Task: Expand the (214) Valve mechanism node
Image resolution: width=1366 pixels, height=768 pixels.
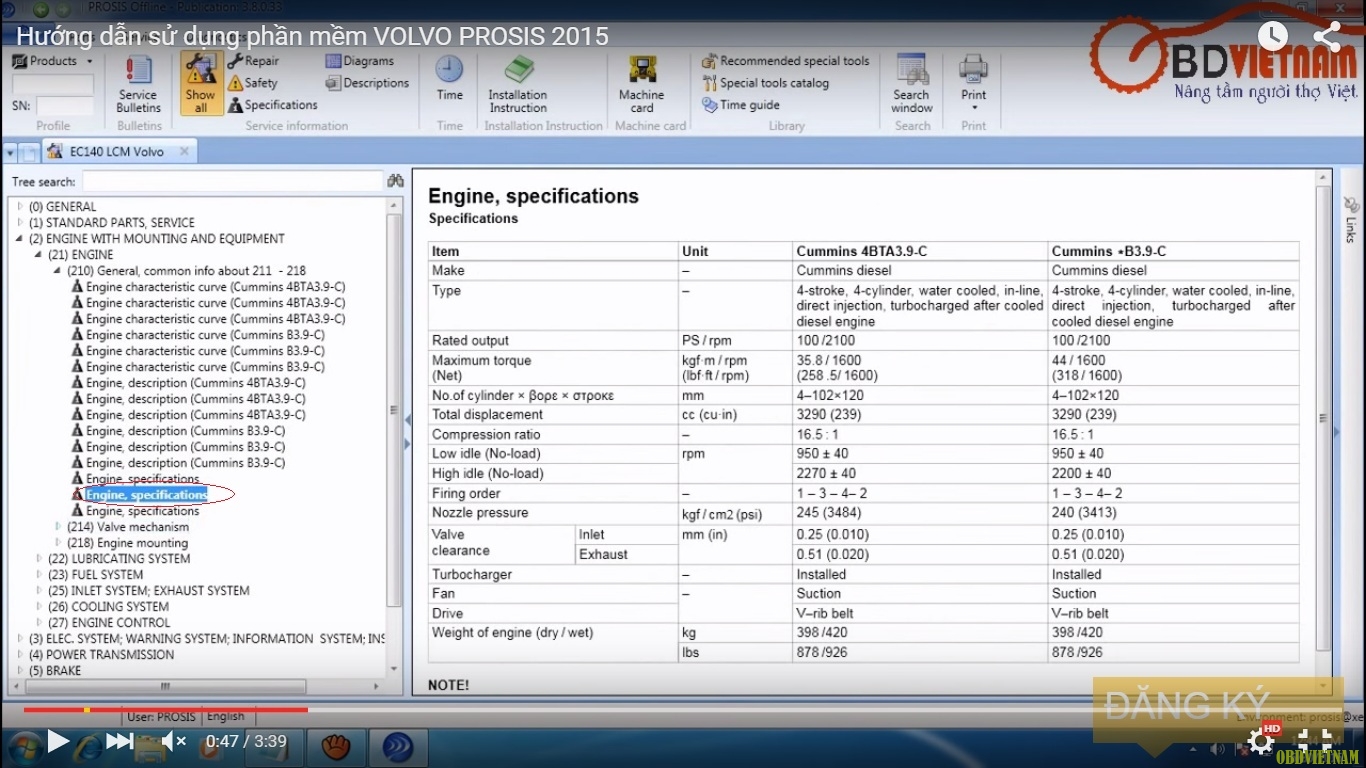Action: [57, 527]
